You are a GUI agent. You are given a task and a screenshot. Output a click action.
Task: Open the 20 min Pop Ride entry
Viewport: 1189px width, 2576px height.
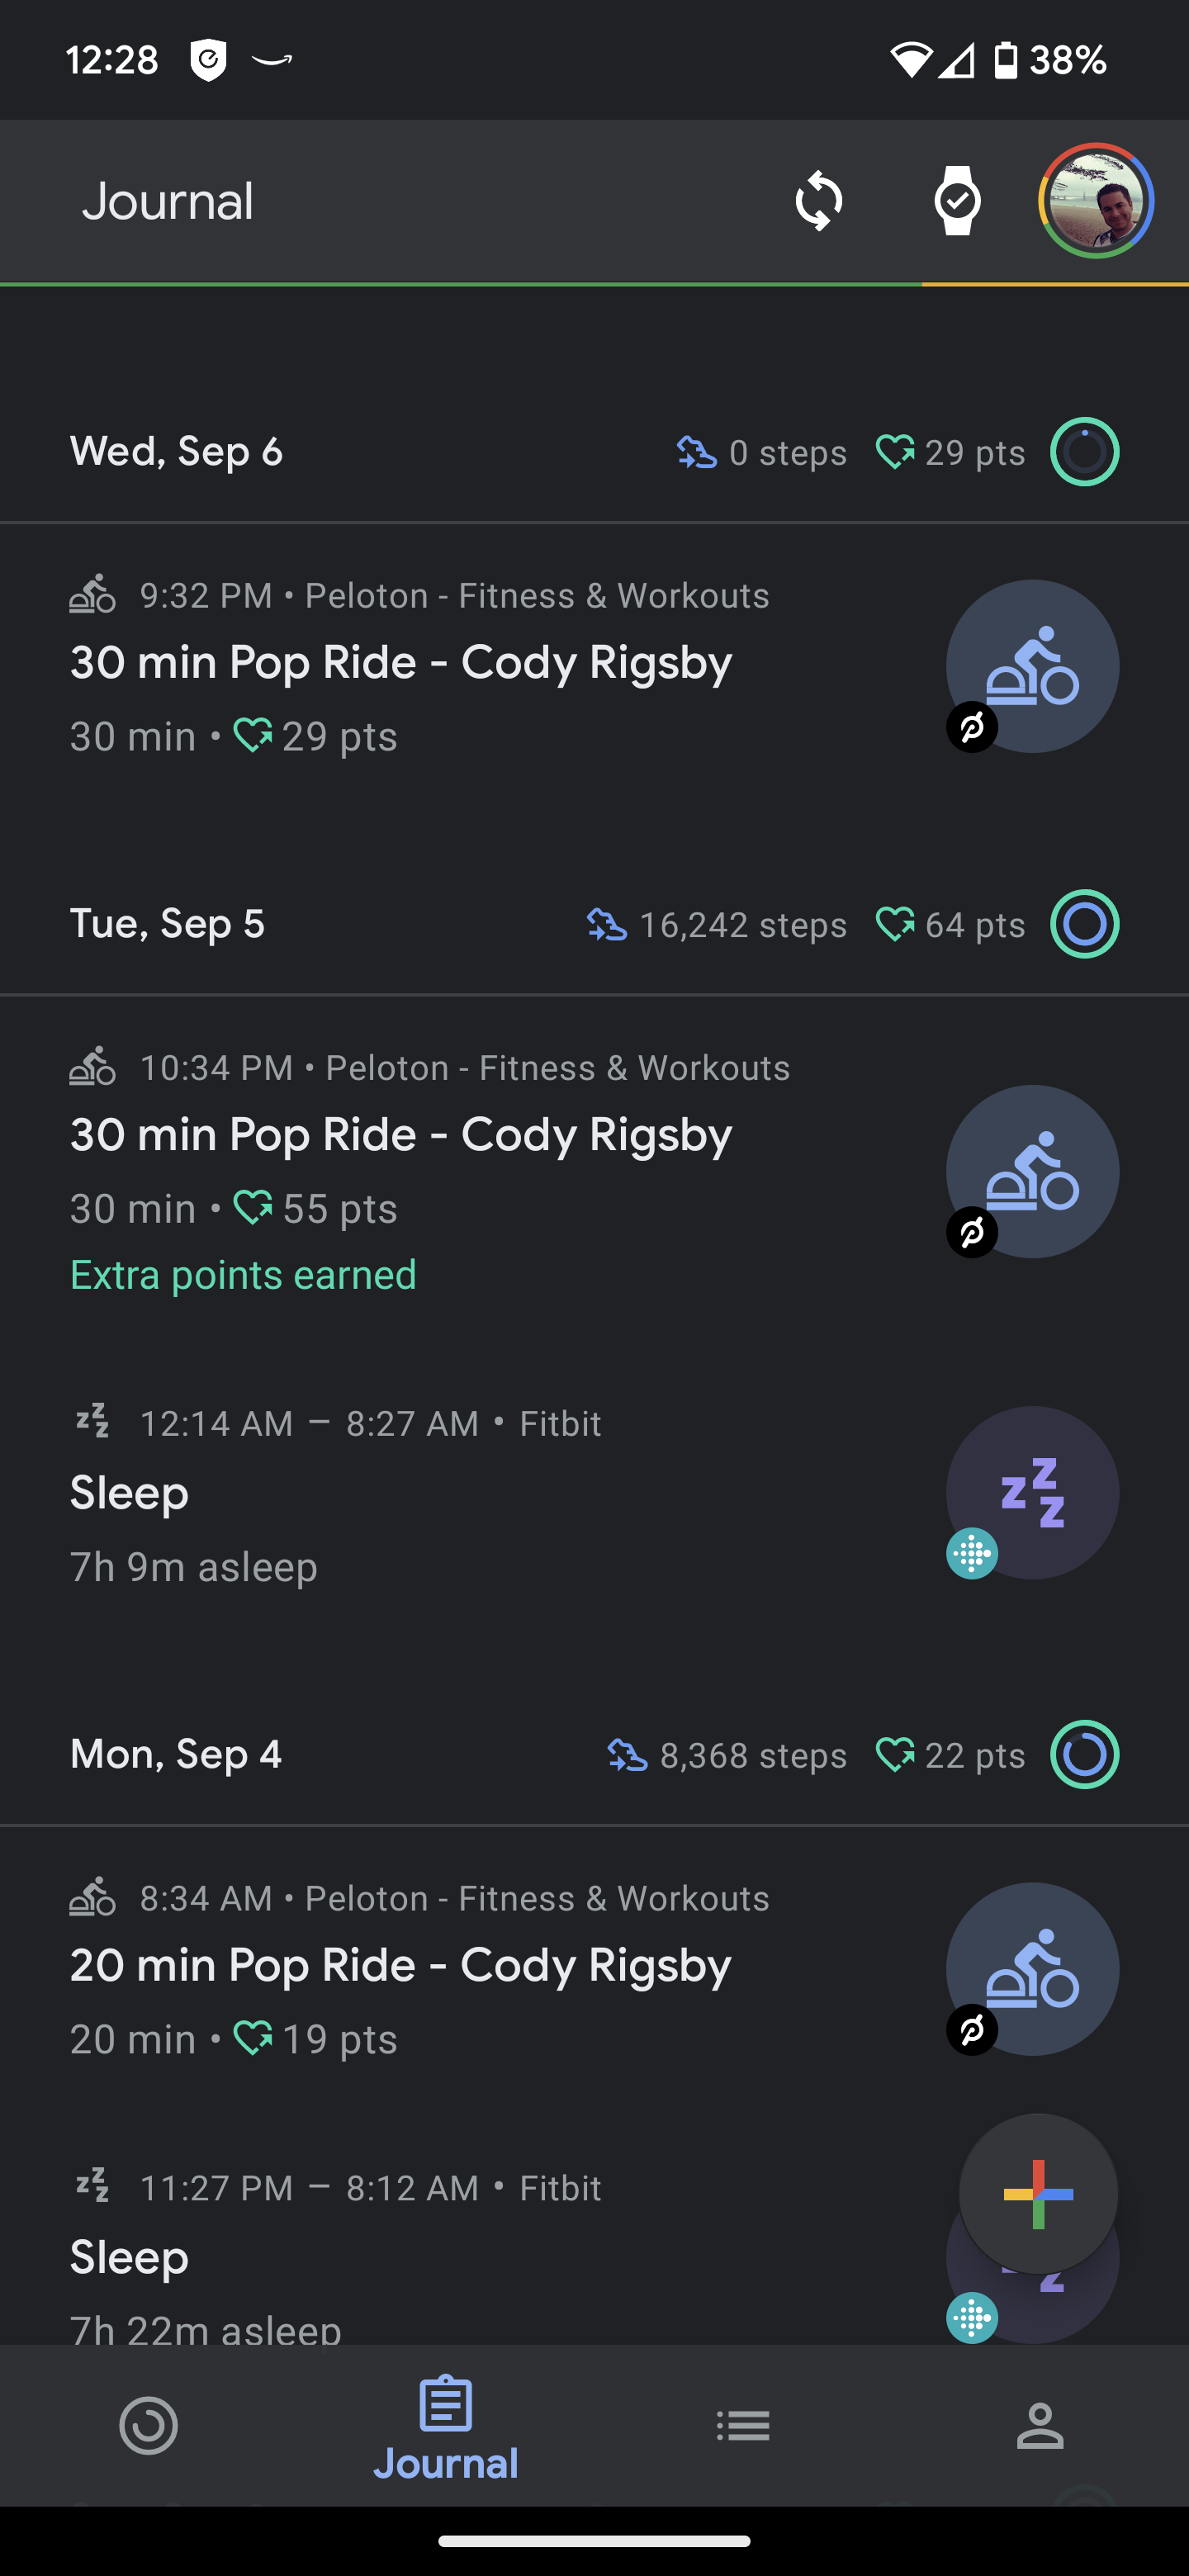401,1966
